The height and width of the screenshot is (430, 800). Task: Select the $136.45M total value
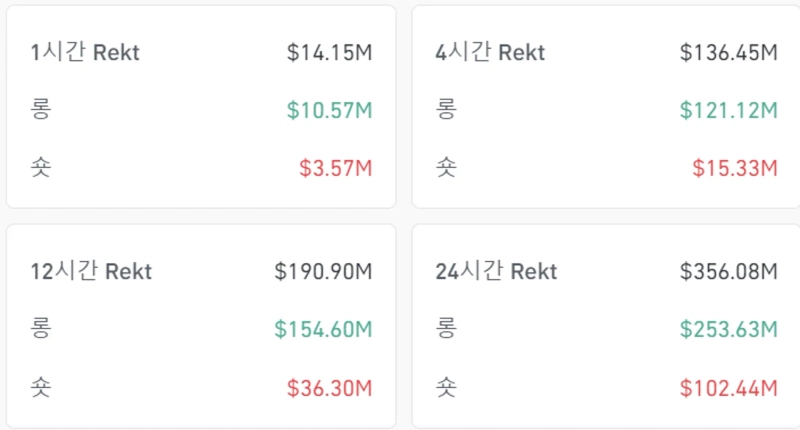click(728, 53)
